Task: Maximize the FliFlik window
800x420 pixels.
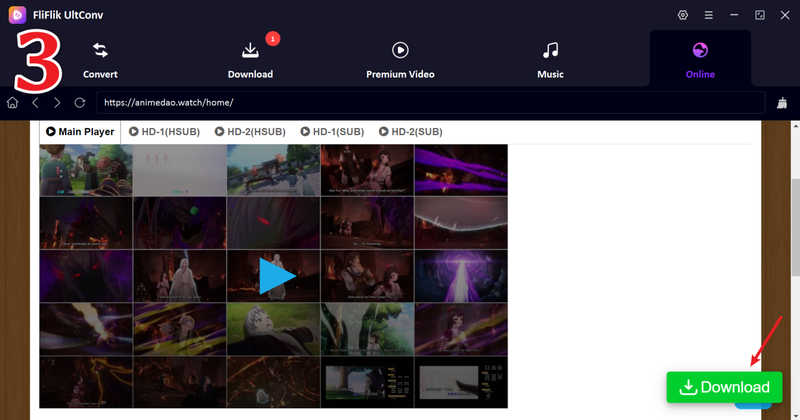Action: (x=760, y=15)
